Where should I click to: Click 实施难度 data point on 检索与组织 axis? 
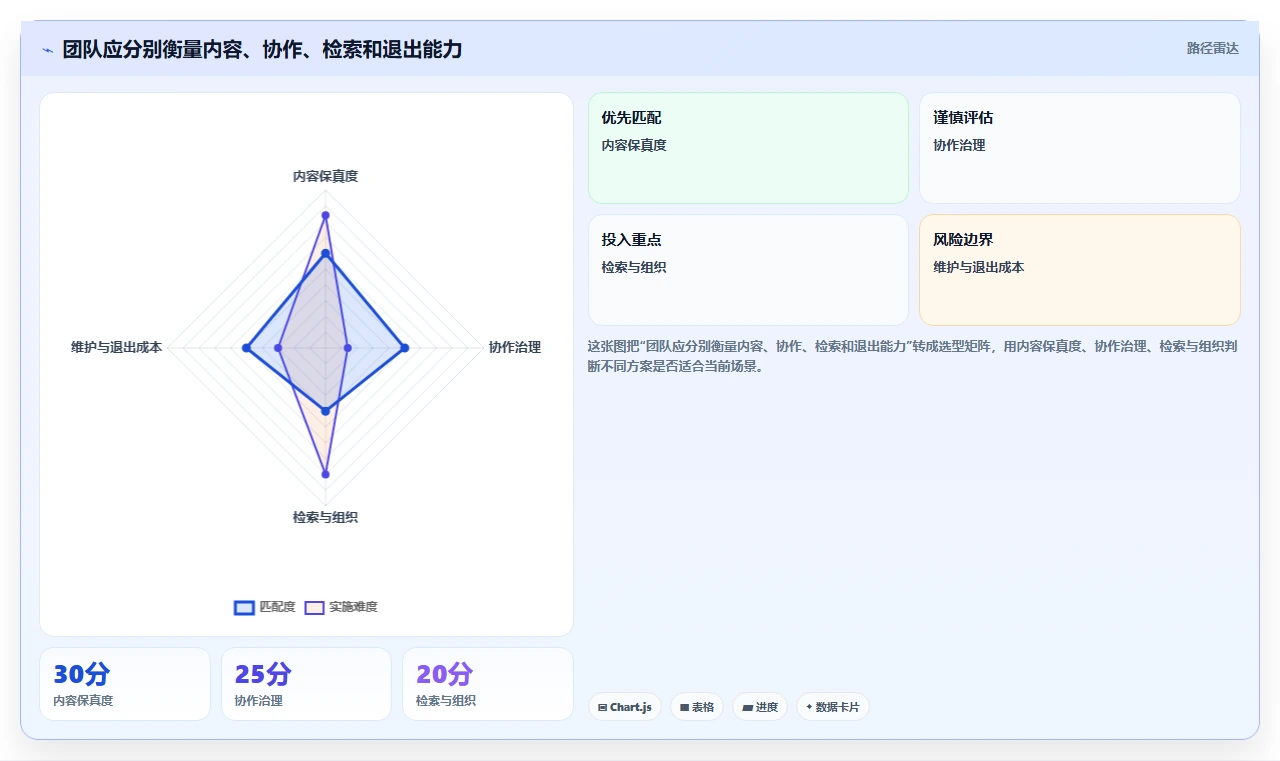click(x=325, y=474)
